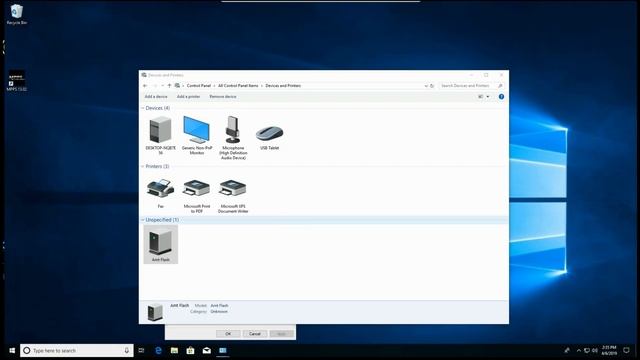Click the microphone icon in taskbar search

tap(127, 351)
